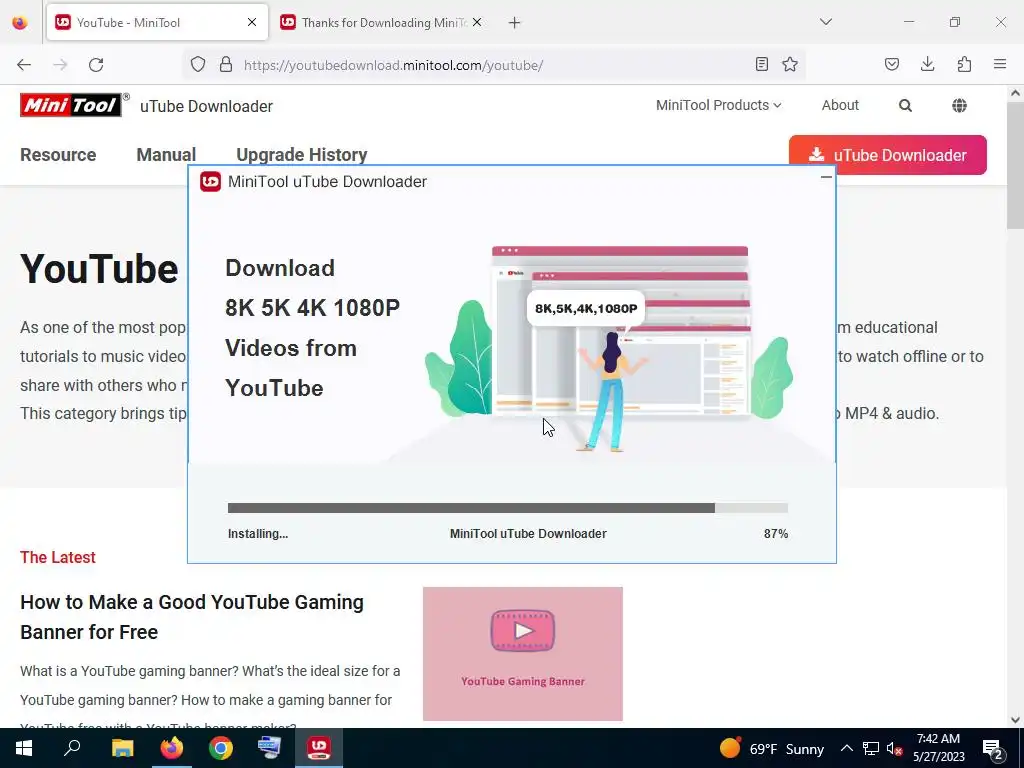This screenshot has width=1024, height=768.
Task: Open the network tray icon
Action: pos(871,749)
